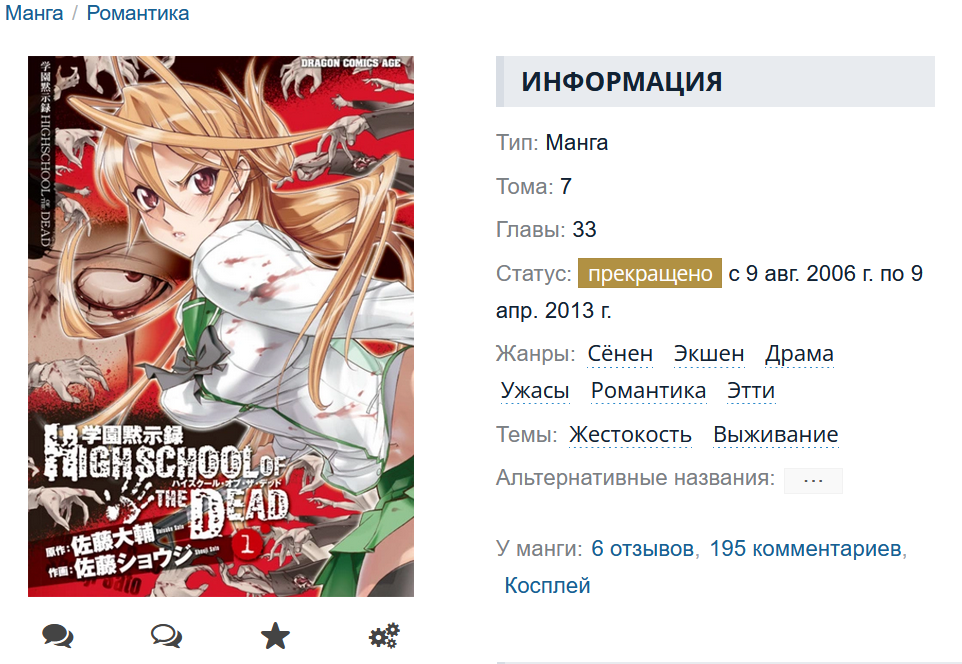This screenshot has height=664, width=962.
Task: Open the gears settings icon
Action: tap(384, 636)
